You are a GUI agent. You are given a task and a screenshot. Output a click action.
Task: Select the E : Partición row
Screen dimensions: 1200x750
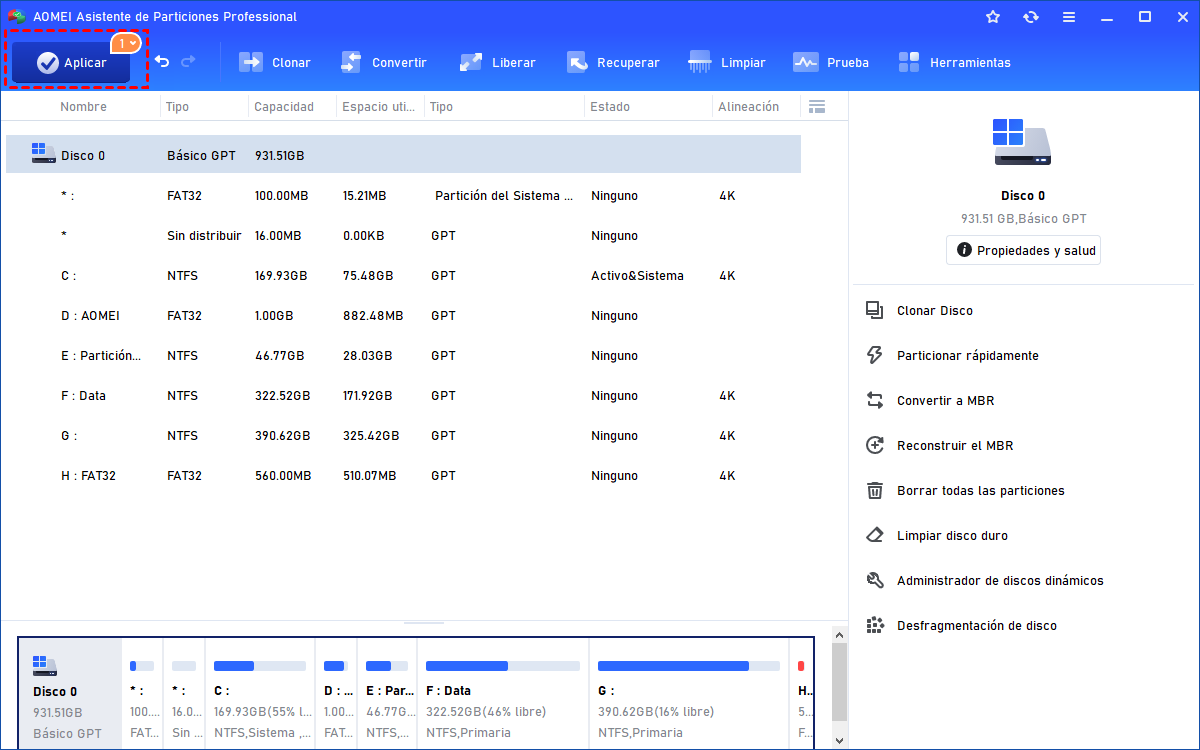[x=403, y=356]
